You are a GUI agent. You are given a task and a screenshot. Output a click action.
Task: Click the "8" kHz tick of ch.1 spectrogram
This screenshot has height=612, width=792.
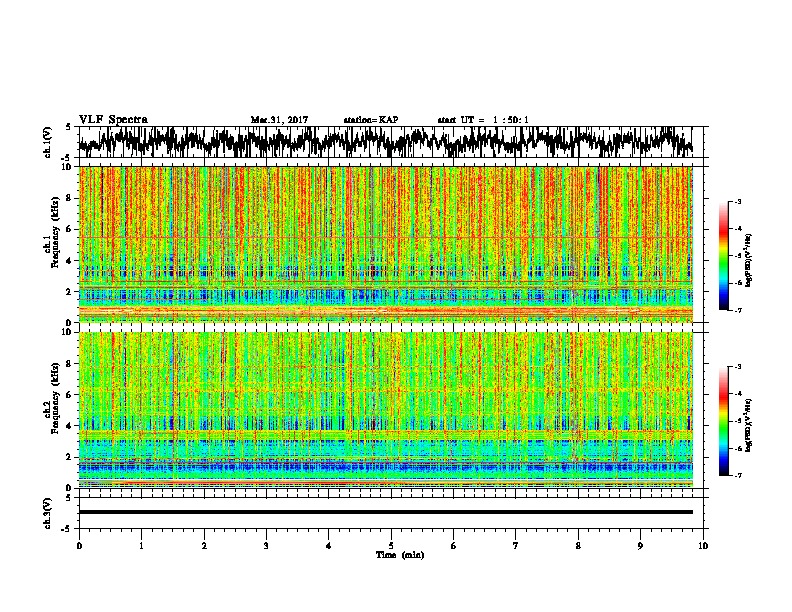[70, 198]
